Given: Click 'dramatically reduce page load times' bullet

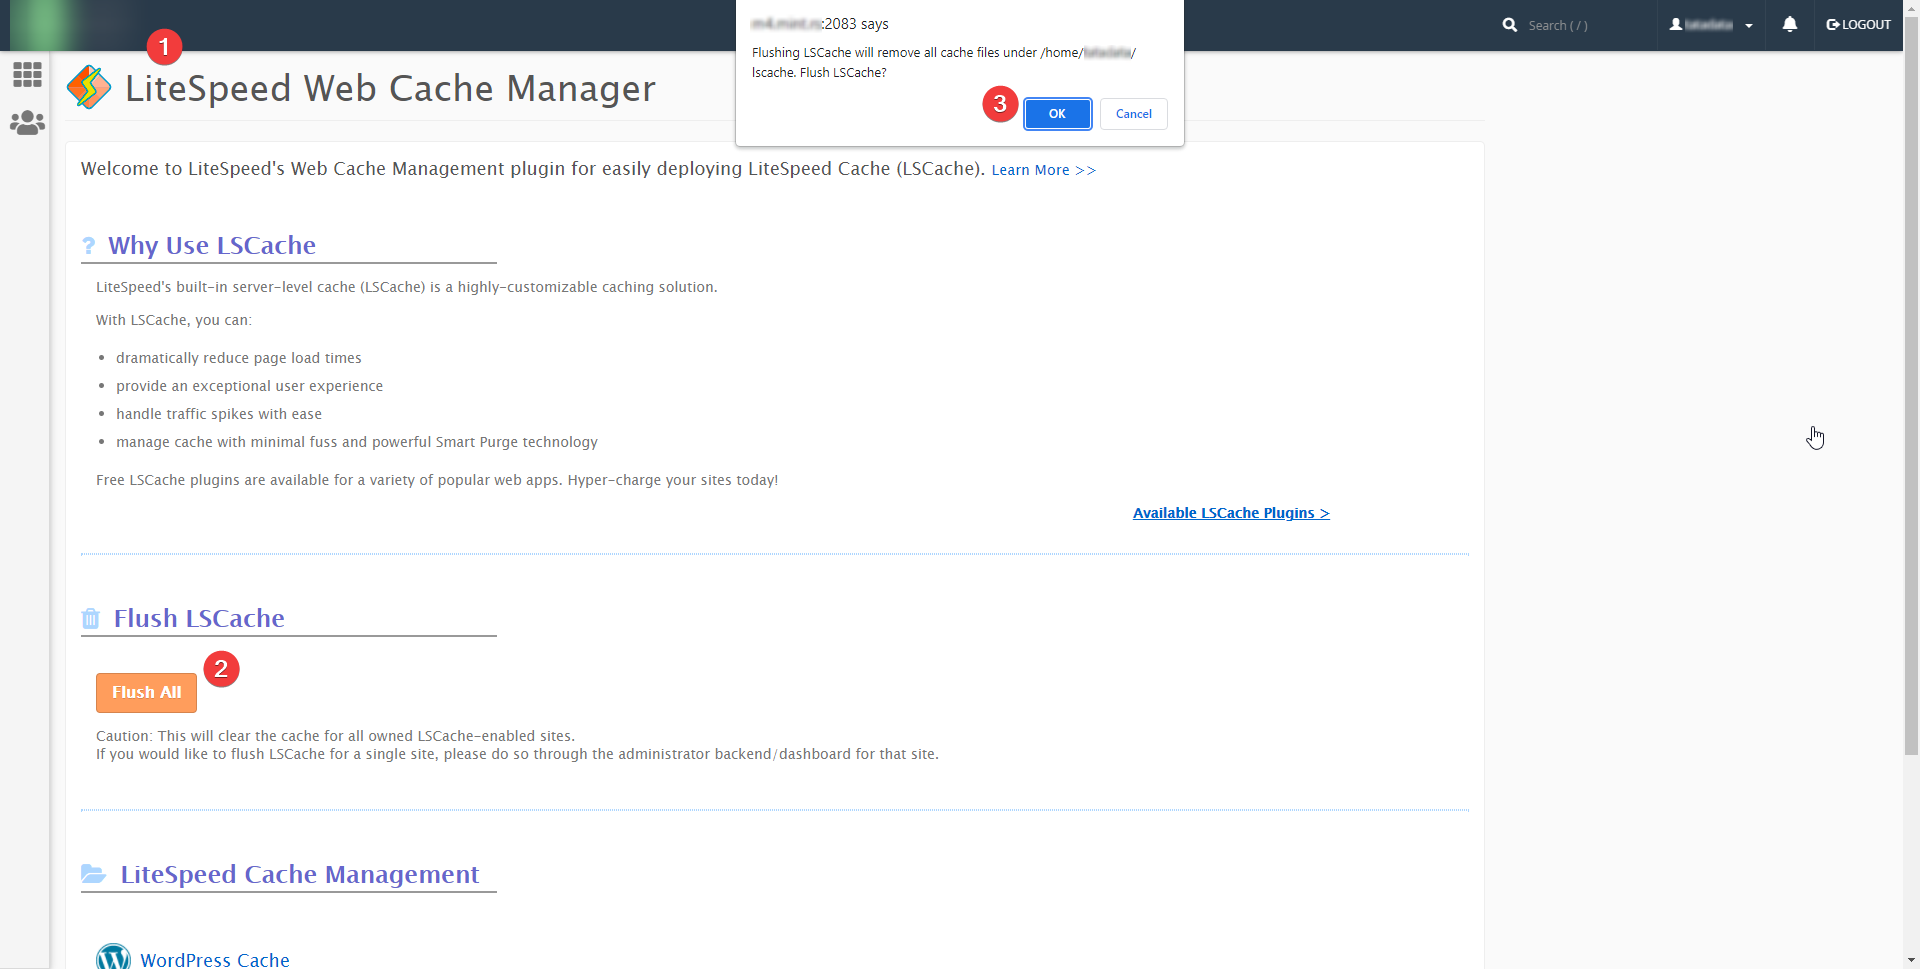Looking at the screenshot, I should coord(239,358).
